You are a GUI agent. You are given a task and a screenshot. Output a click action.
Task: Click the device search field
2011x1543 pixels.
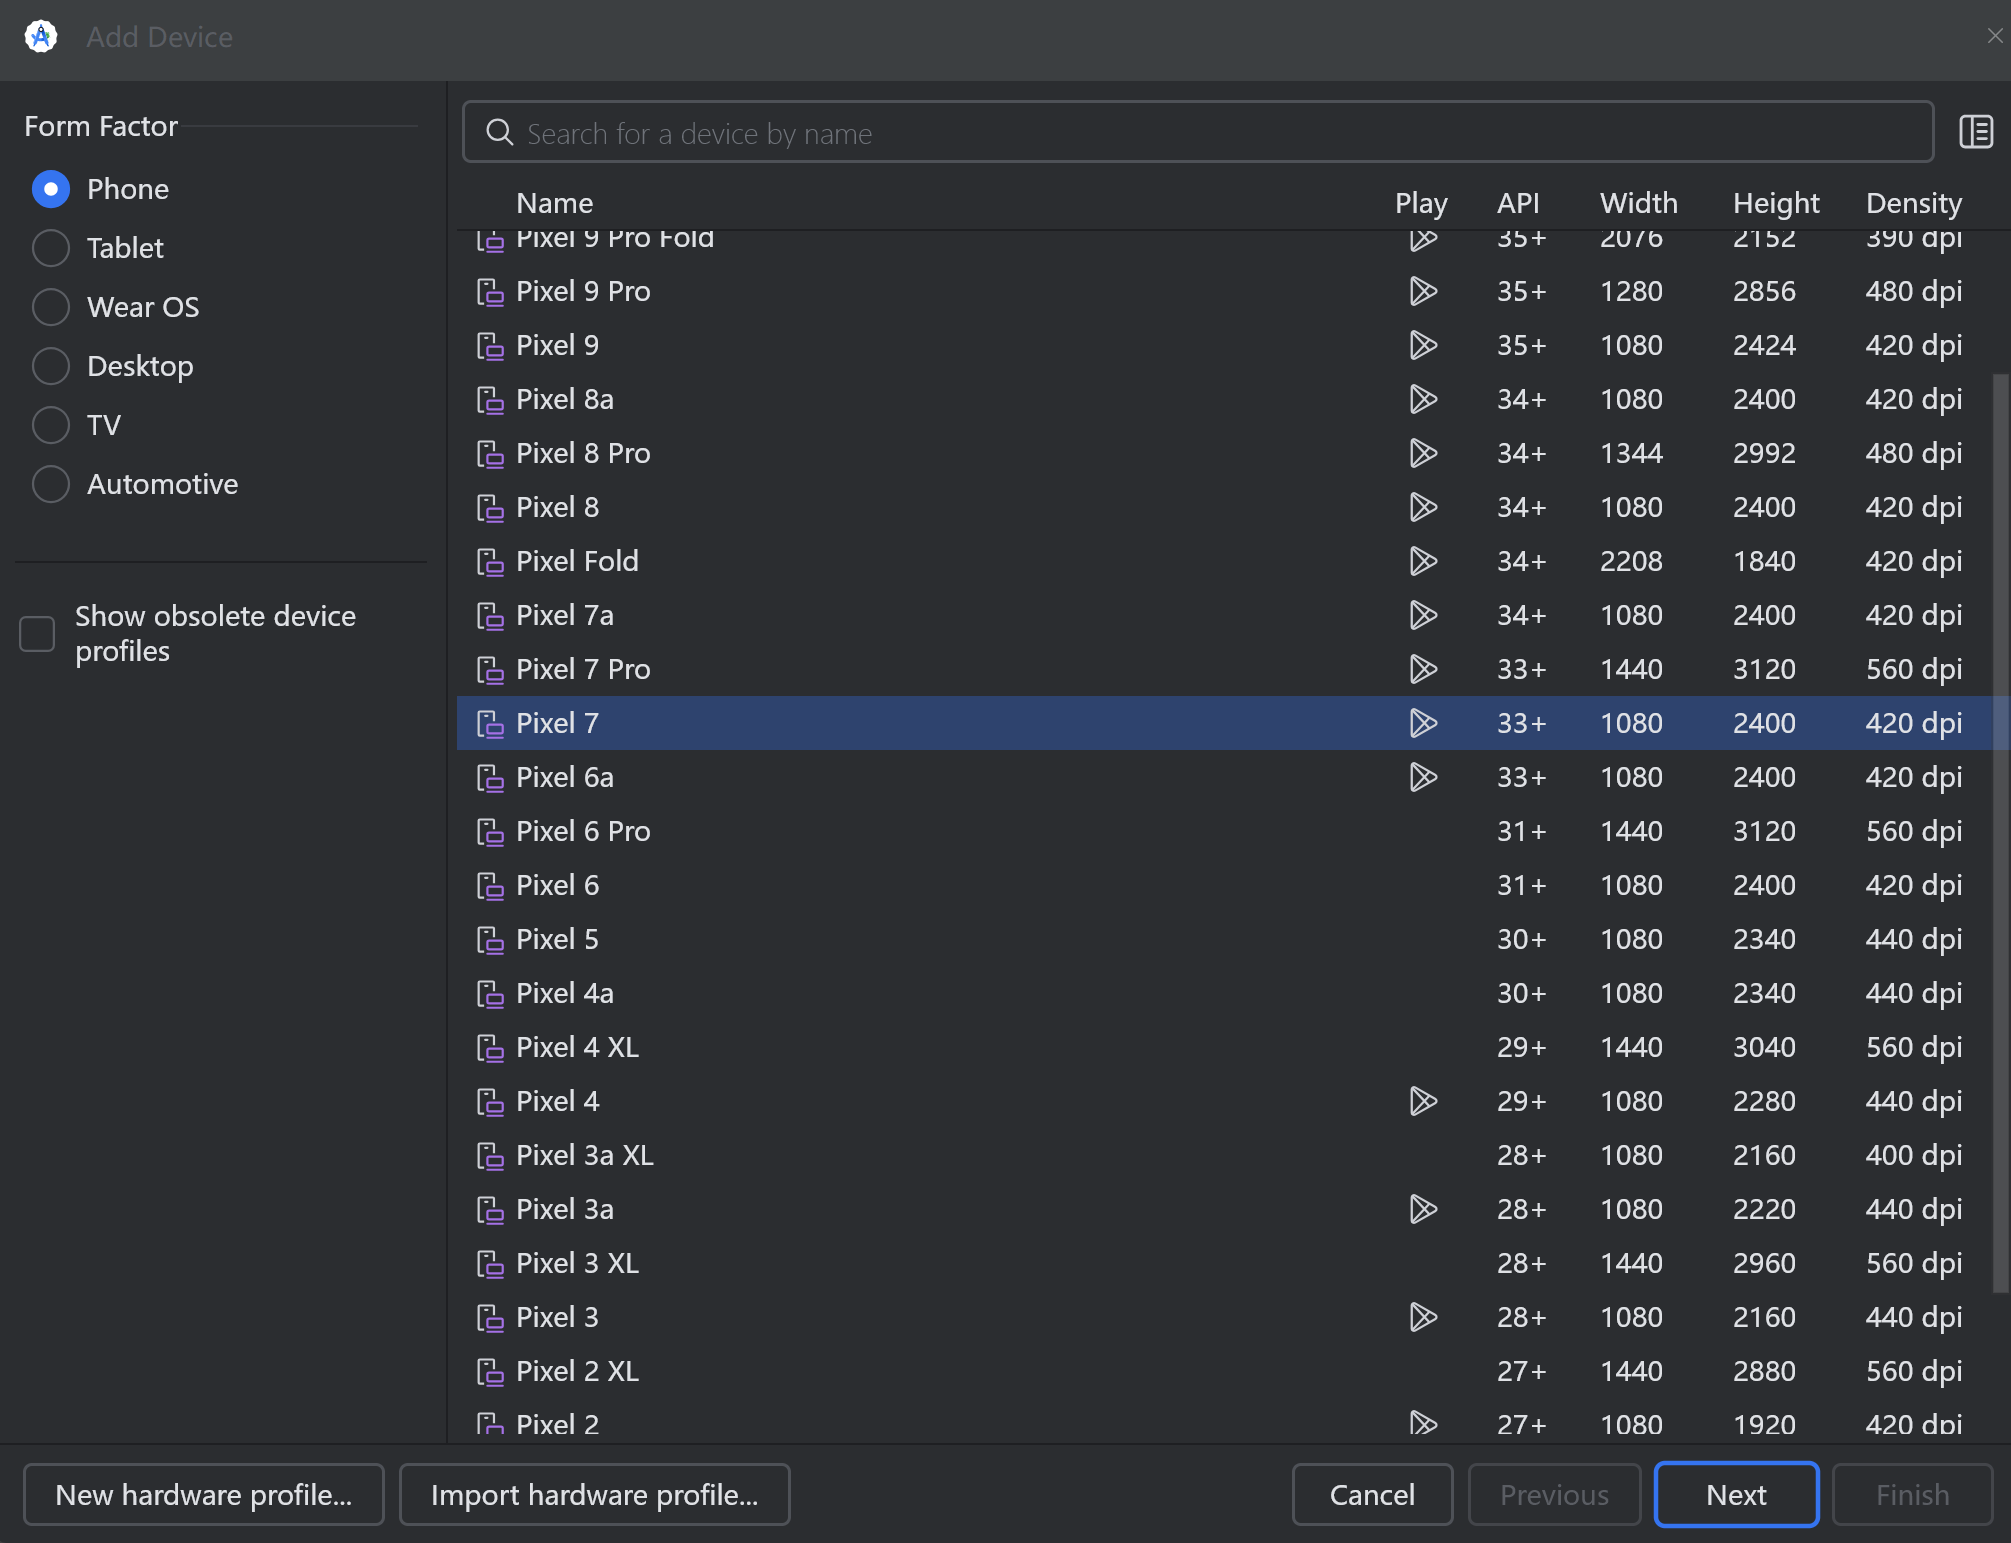(1197, 132)
